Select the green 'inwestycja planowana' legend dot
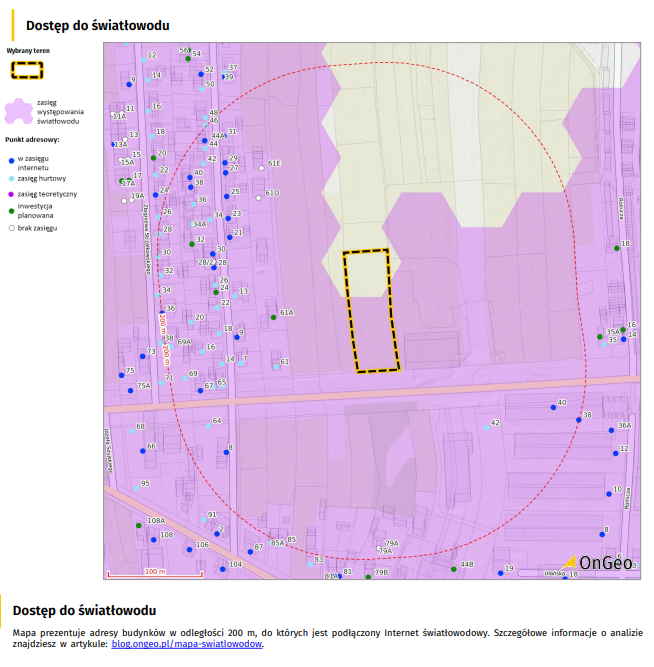The height and width of the screenshot is (667, 654). pyautogui.click(x=10, y=210)
